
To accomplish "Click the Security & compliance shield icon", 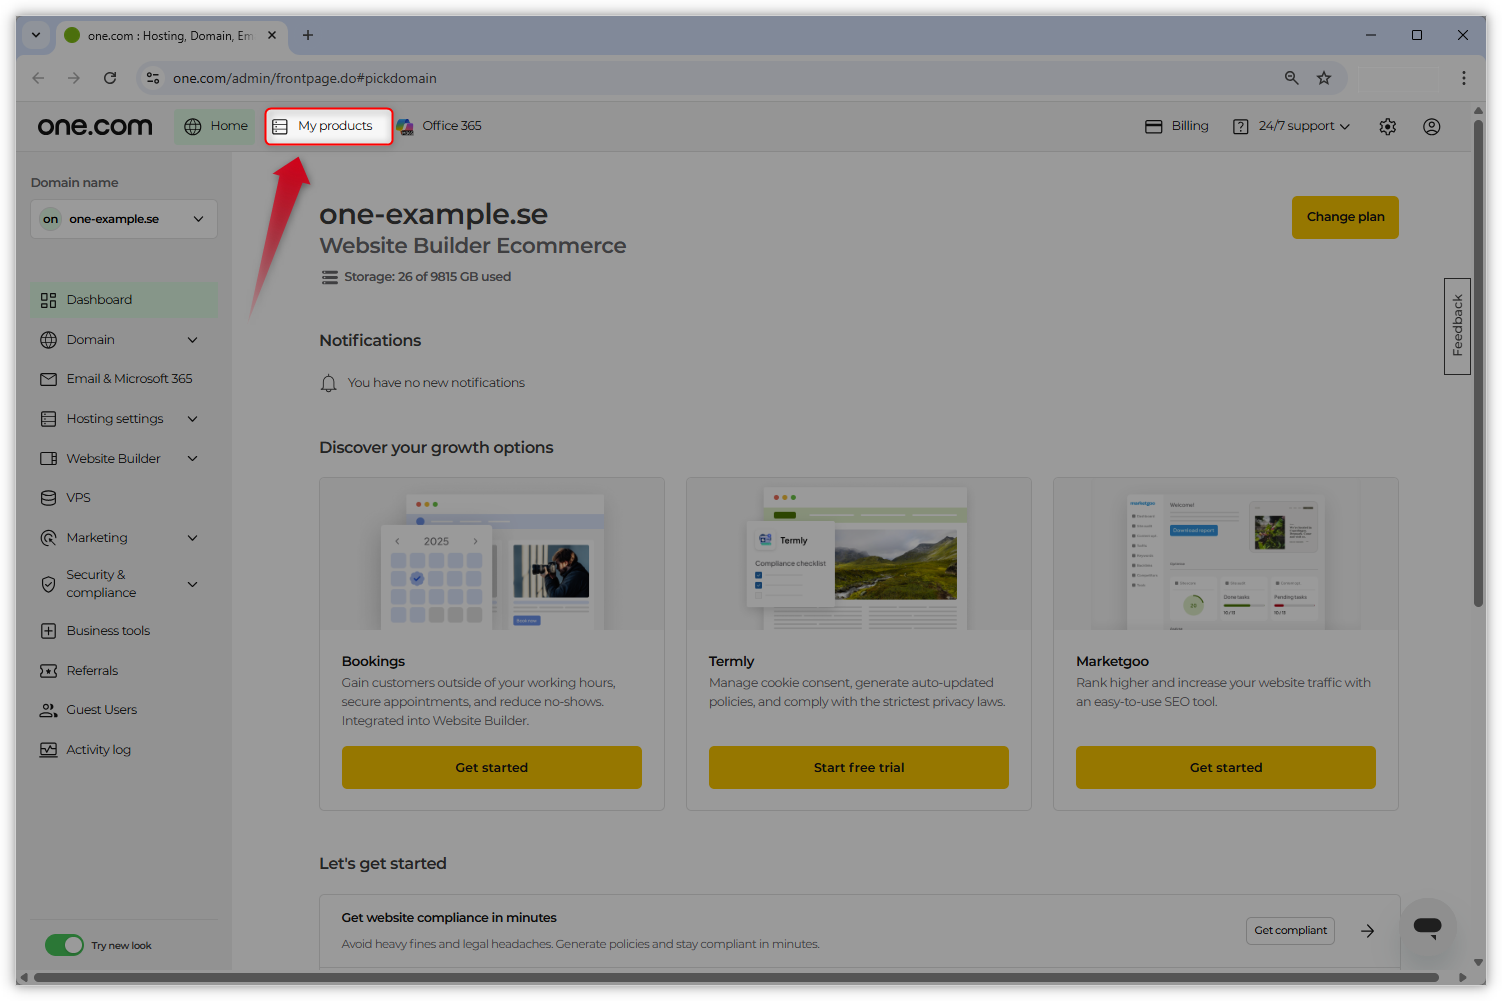I will point(48,584).
